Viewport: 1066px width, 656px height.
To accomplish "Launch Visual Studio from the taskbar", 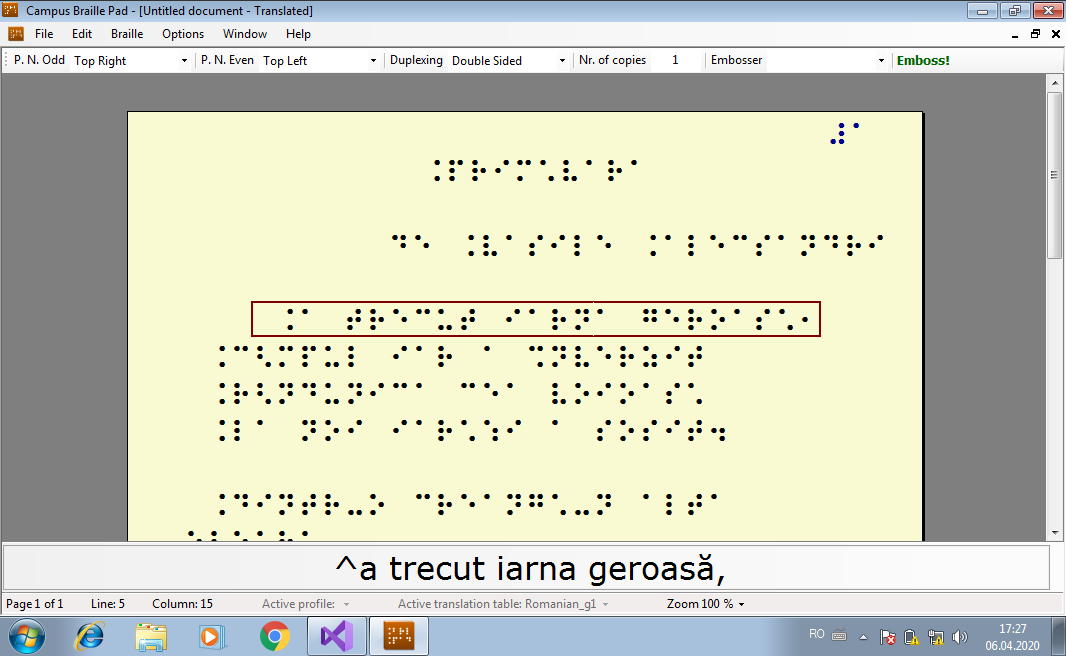I will click(x=337, y=635).
